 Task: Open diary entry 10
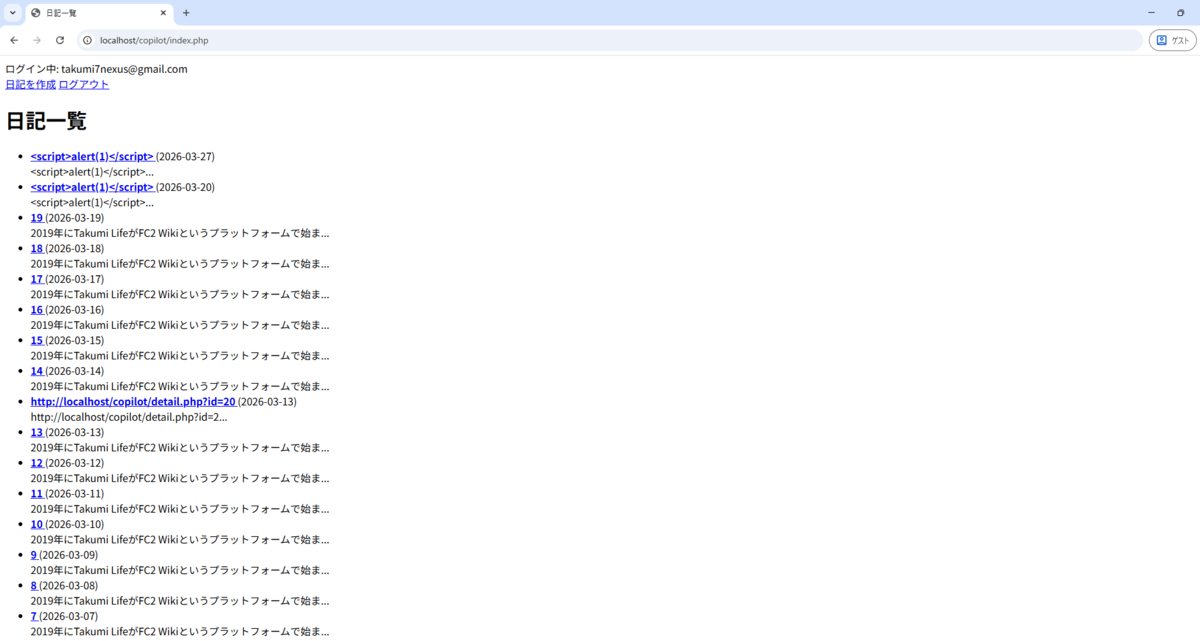point(37,524)
